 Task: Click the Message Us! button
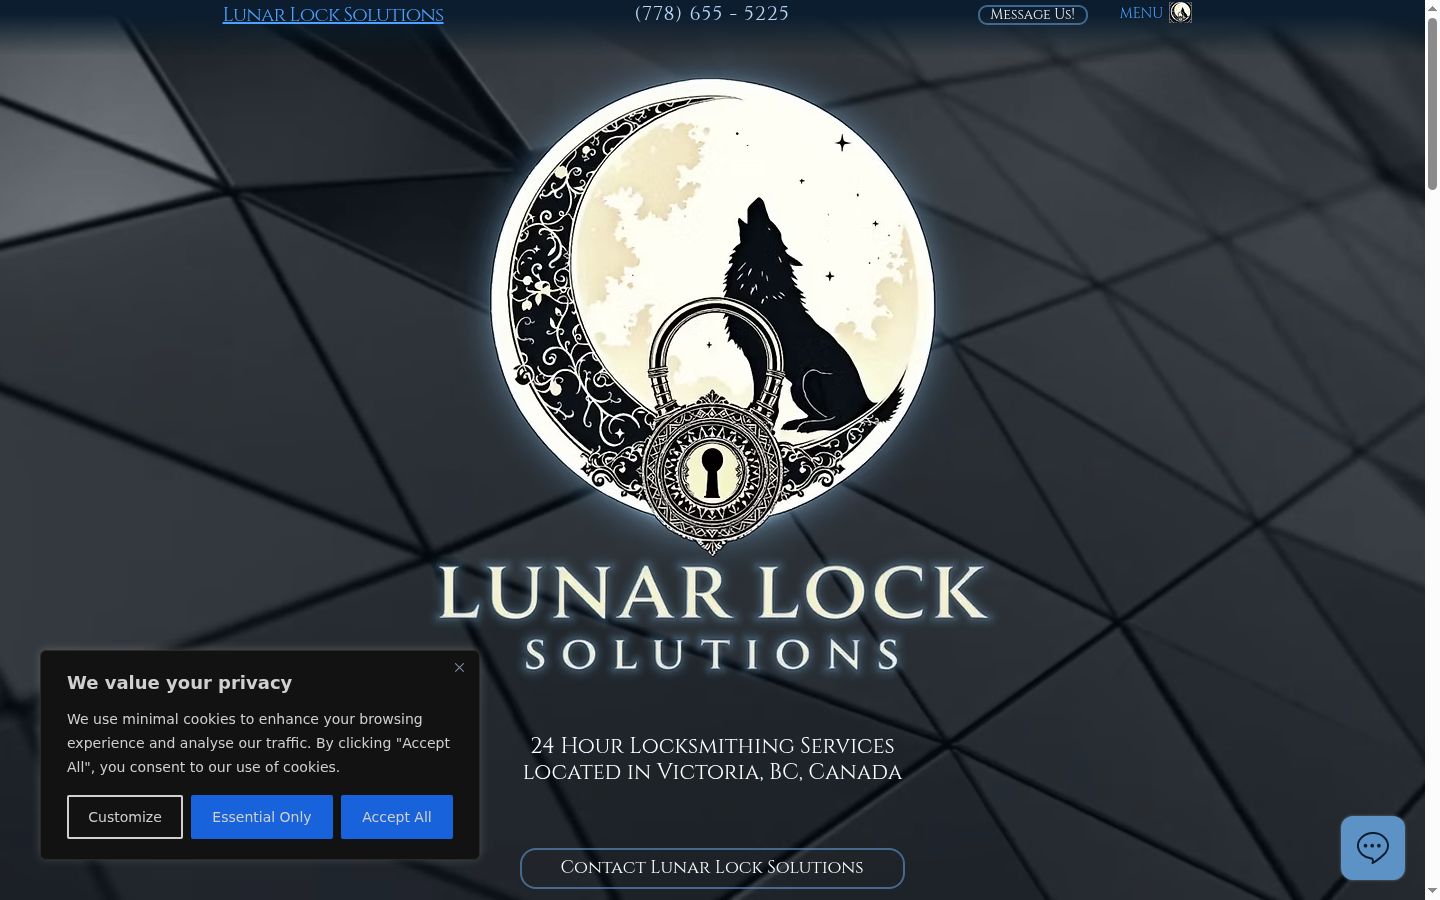[x=1032, y=14]
